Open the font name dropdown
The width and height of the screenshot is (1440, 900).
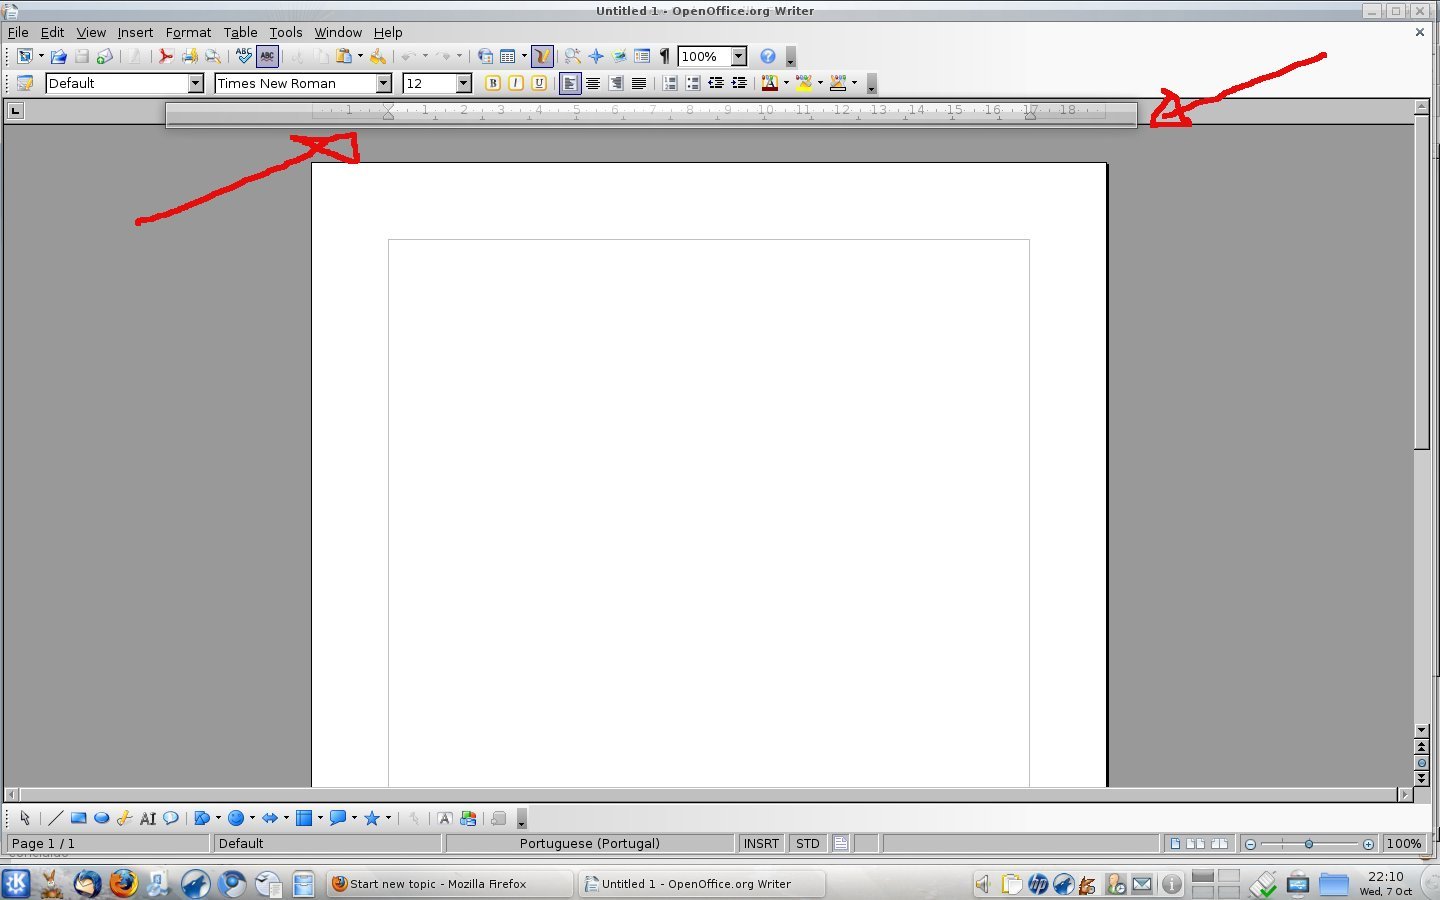click(383, 84)
